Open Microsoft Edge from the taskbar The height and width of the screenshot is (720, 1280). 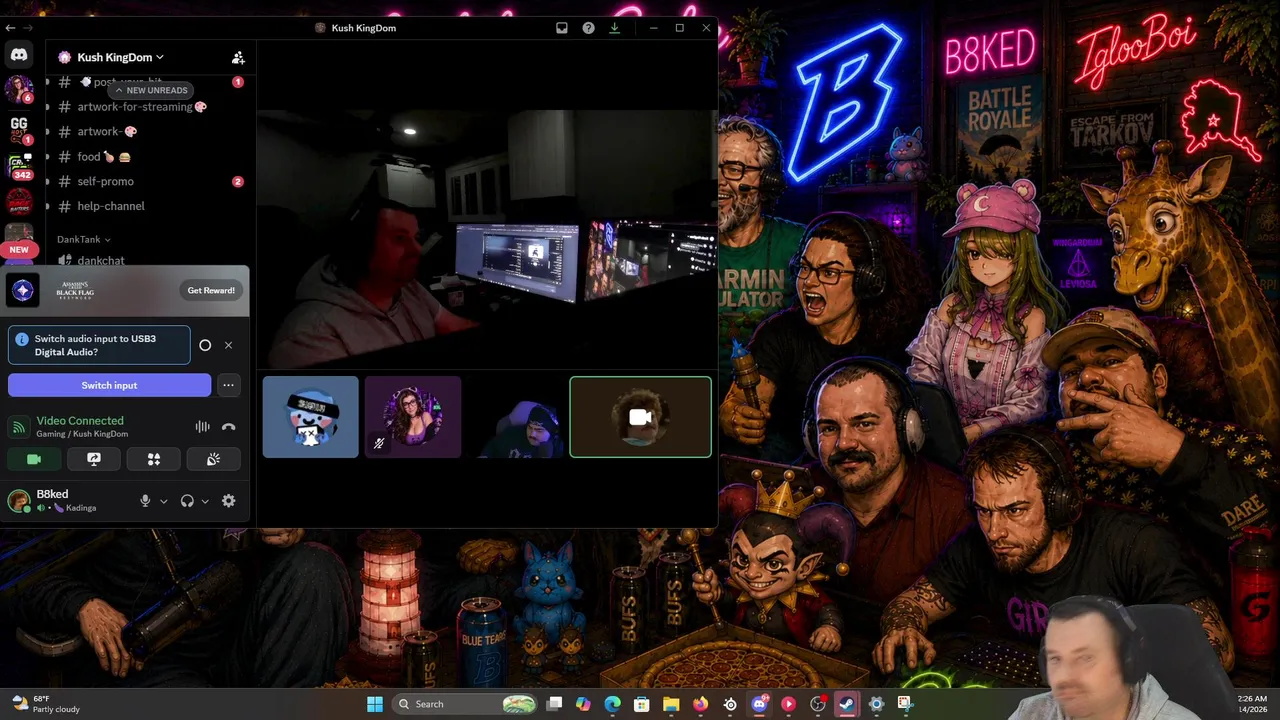(x=613, y=704)
